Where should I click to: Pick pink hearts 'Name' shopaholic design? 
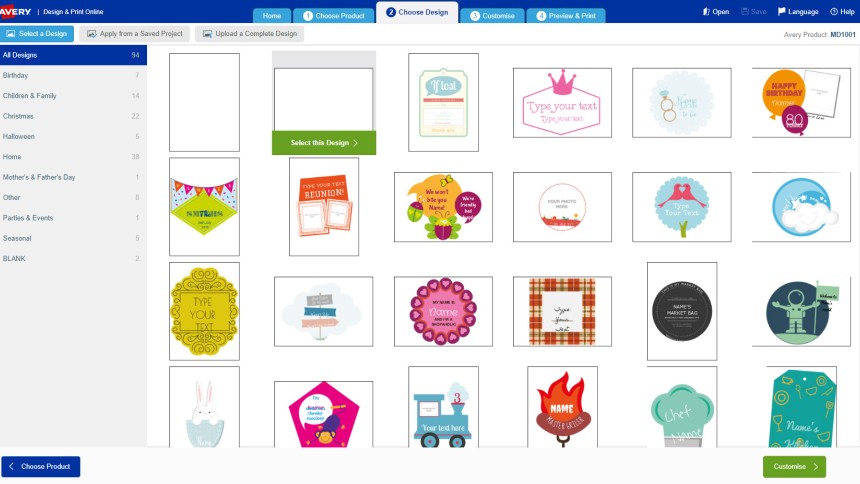coord(443,312)
